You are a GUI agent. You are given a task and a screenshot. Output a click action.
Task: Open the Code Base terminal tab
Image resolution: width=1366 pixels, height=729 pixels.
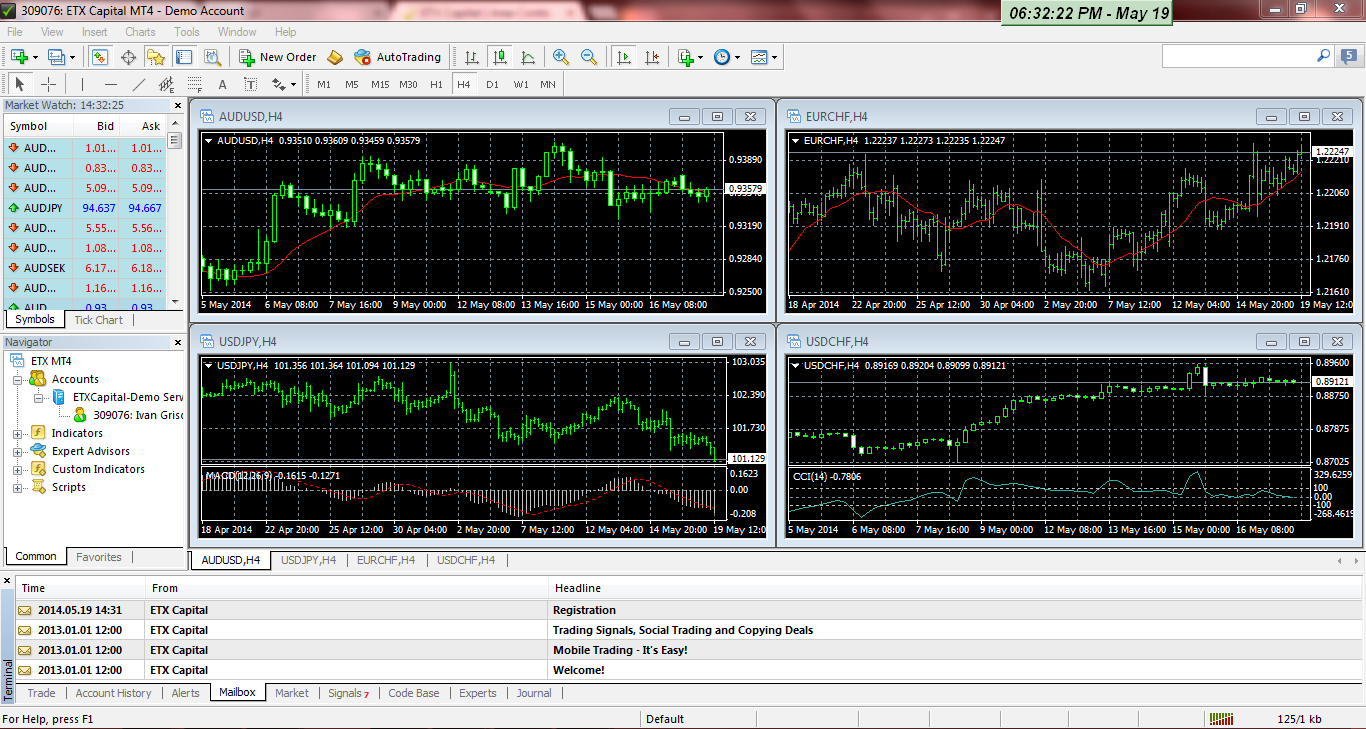[414, 693]
